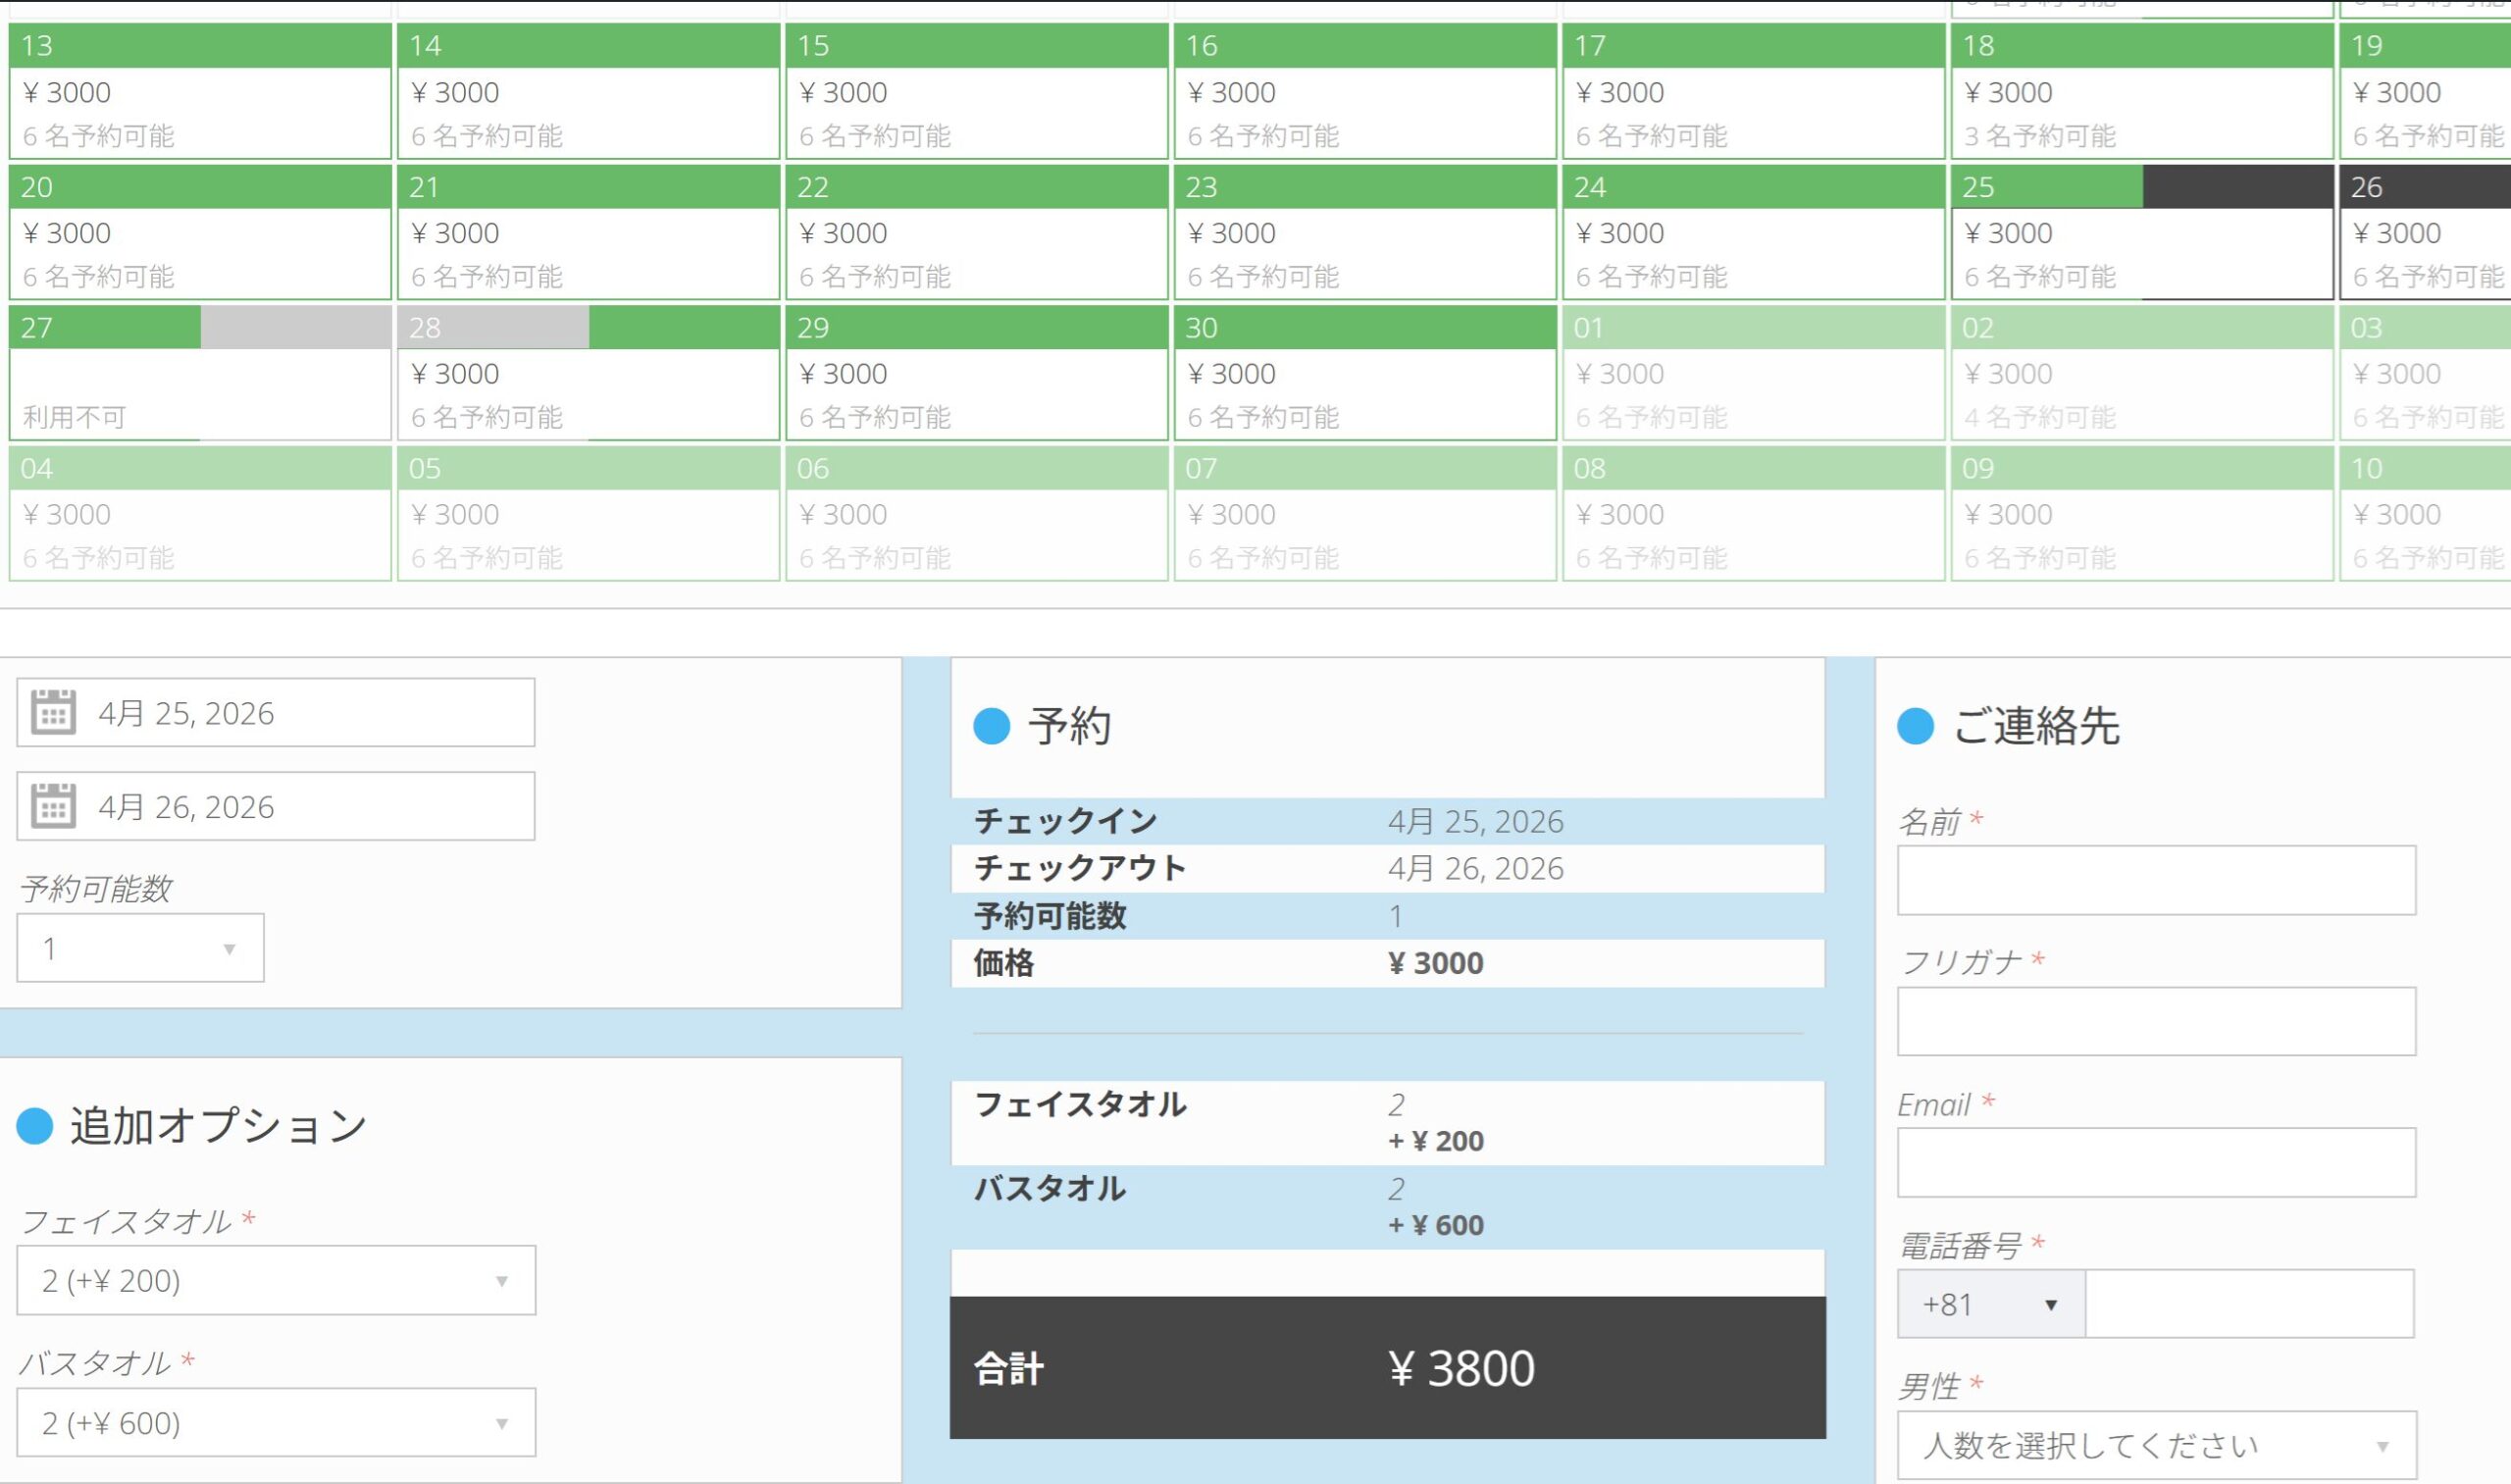Open the 予約可能数 quantity dropdown
The width and height of the screenshot is (2511, 1484).
click(140, 948)
